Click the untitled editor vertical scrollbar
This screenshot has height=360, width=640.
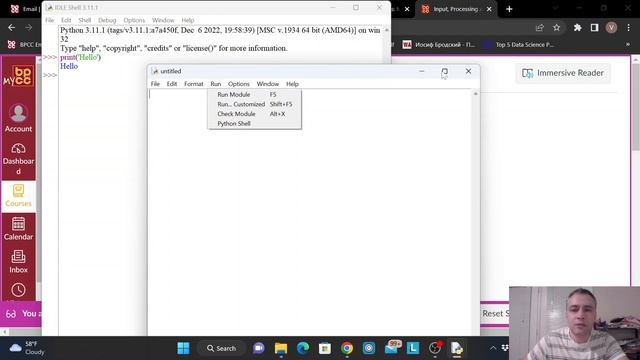pos(476,212)
